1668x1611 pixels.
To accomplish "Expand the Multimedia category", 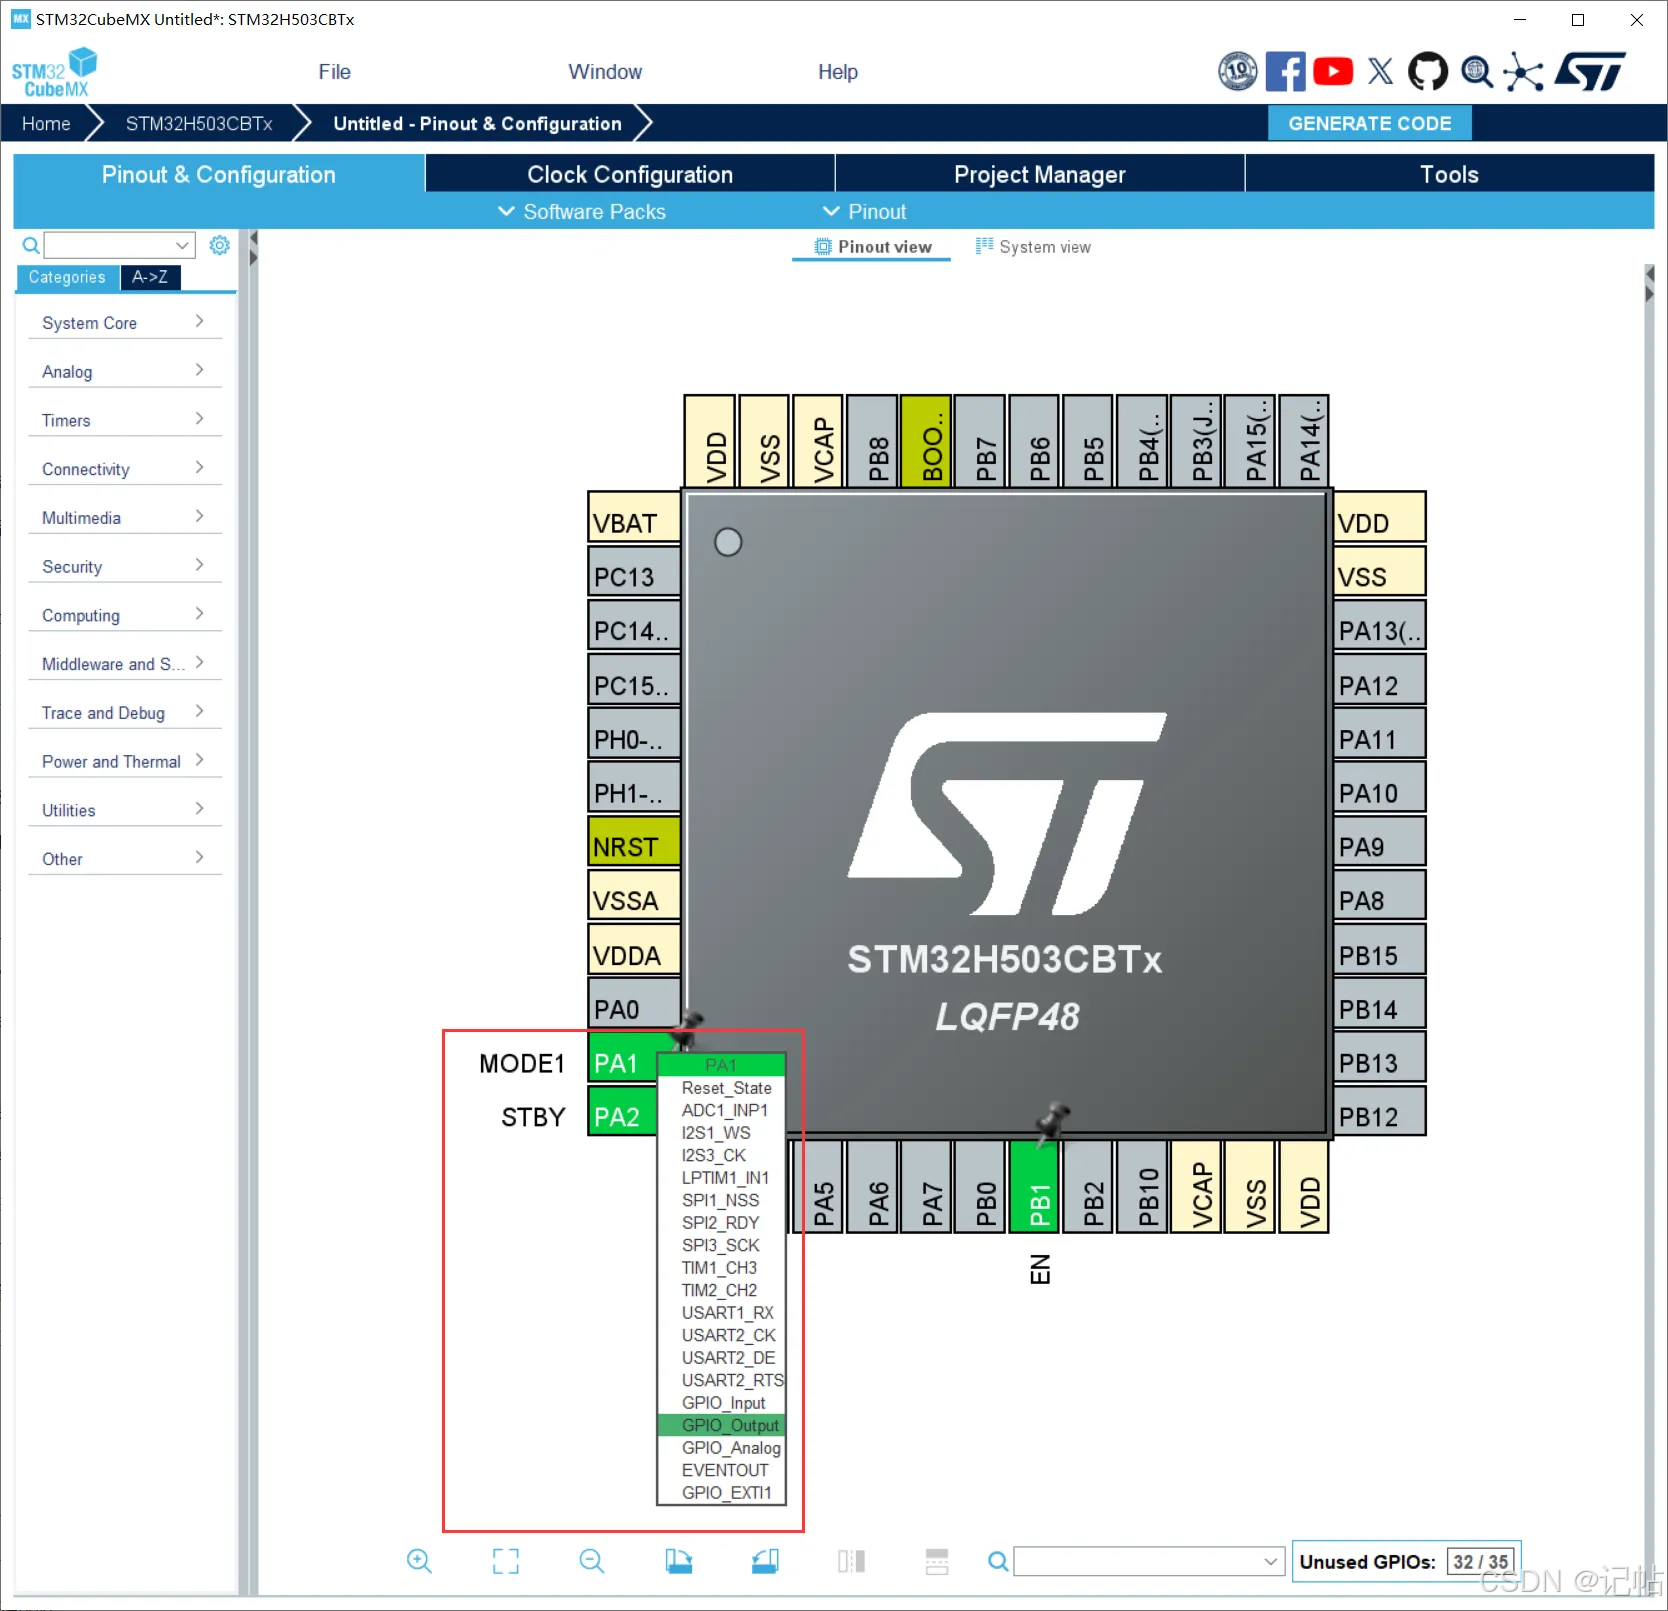I will point(124,517).
